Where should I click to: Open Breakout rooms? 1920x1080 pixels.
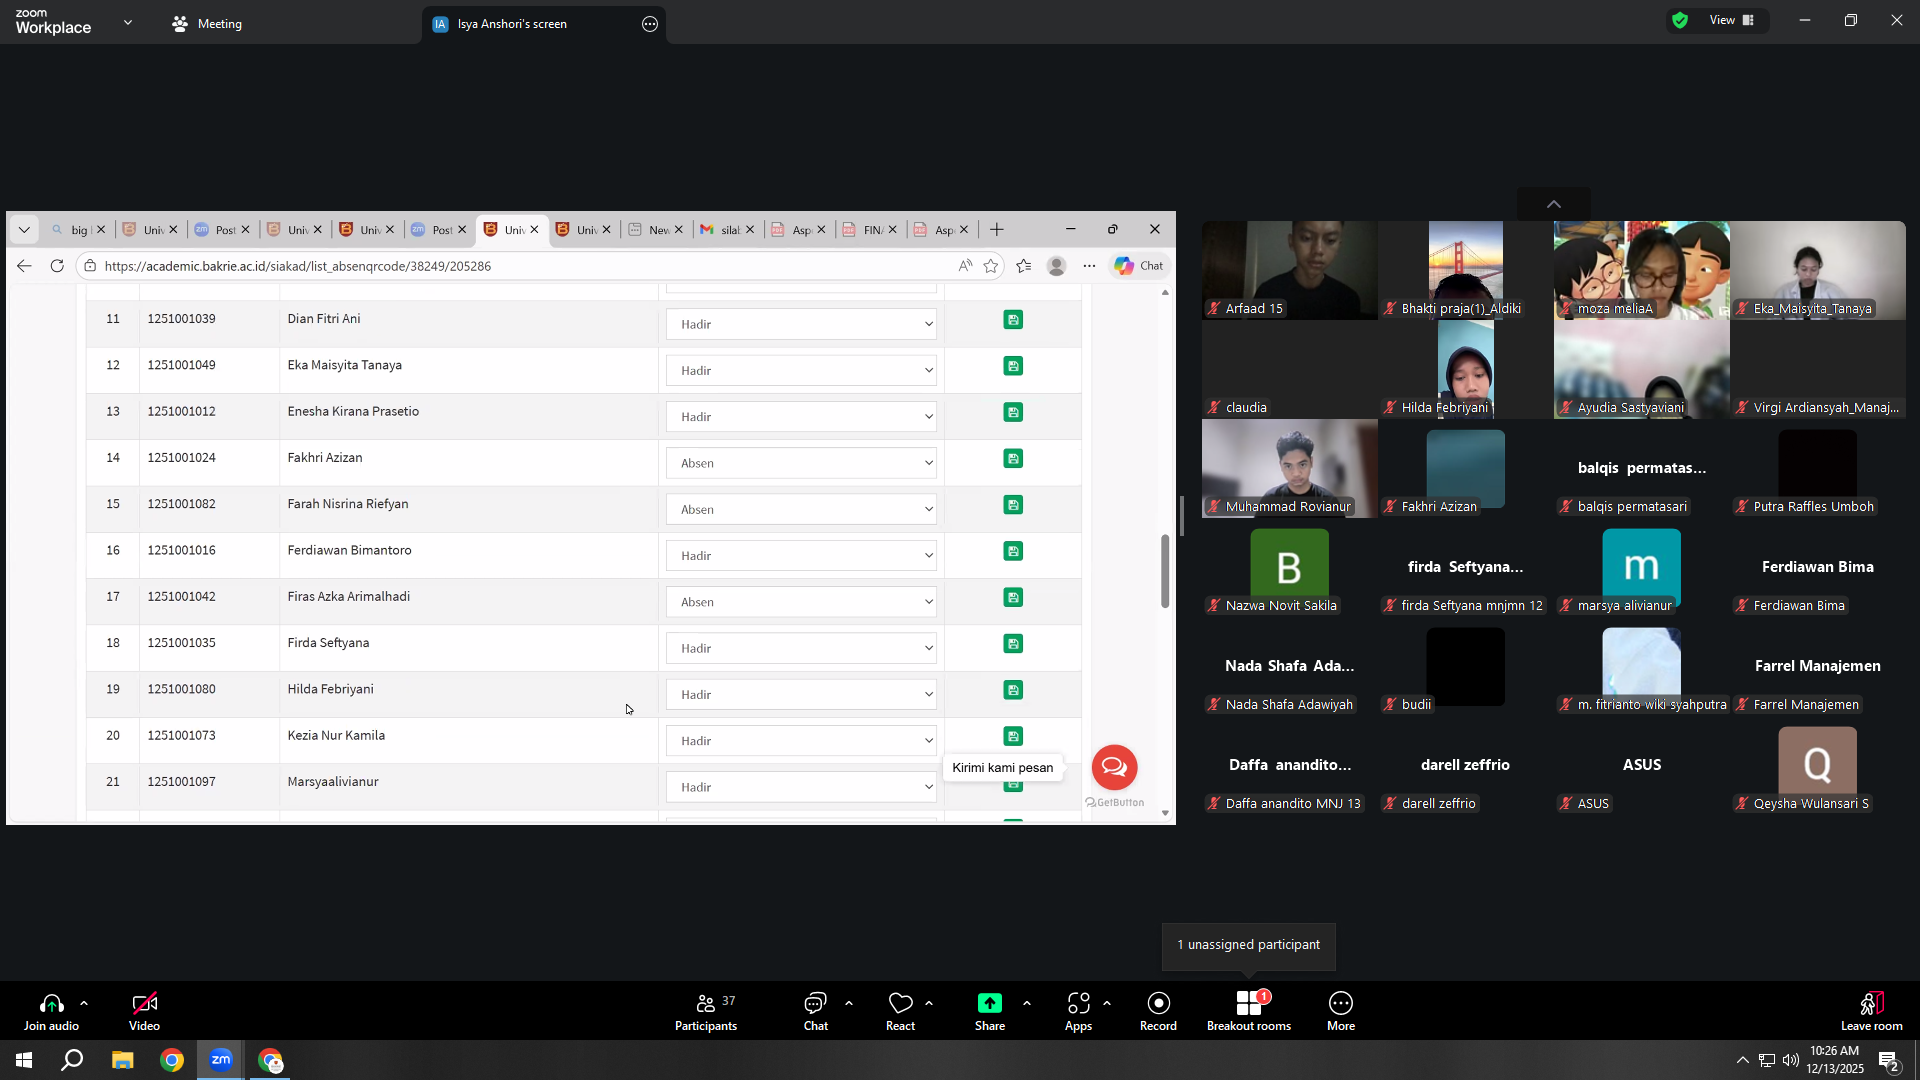click(x=1249, y=1011)
